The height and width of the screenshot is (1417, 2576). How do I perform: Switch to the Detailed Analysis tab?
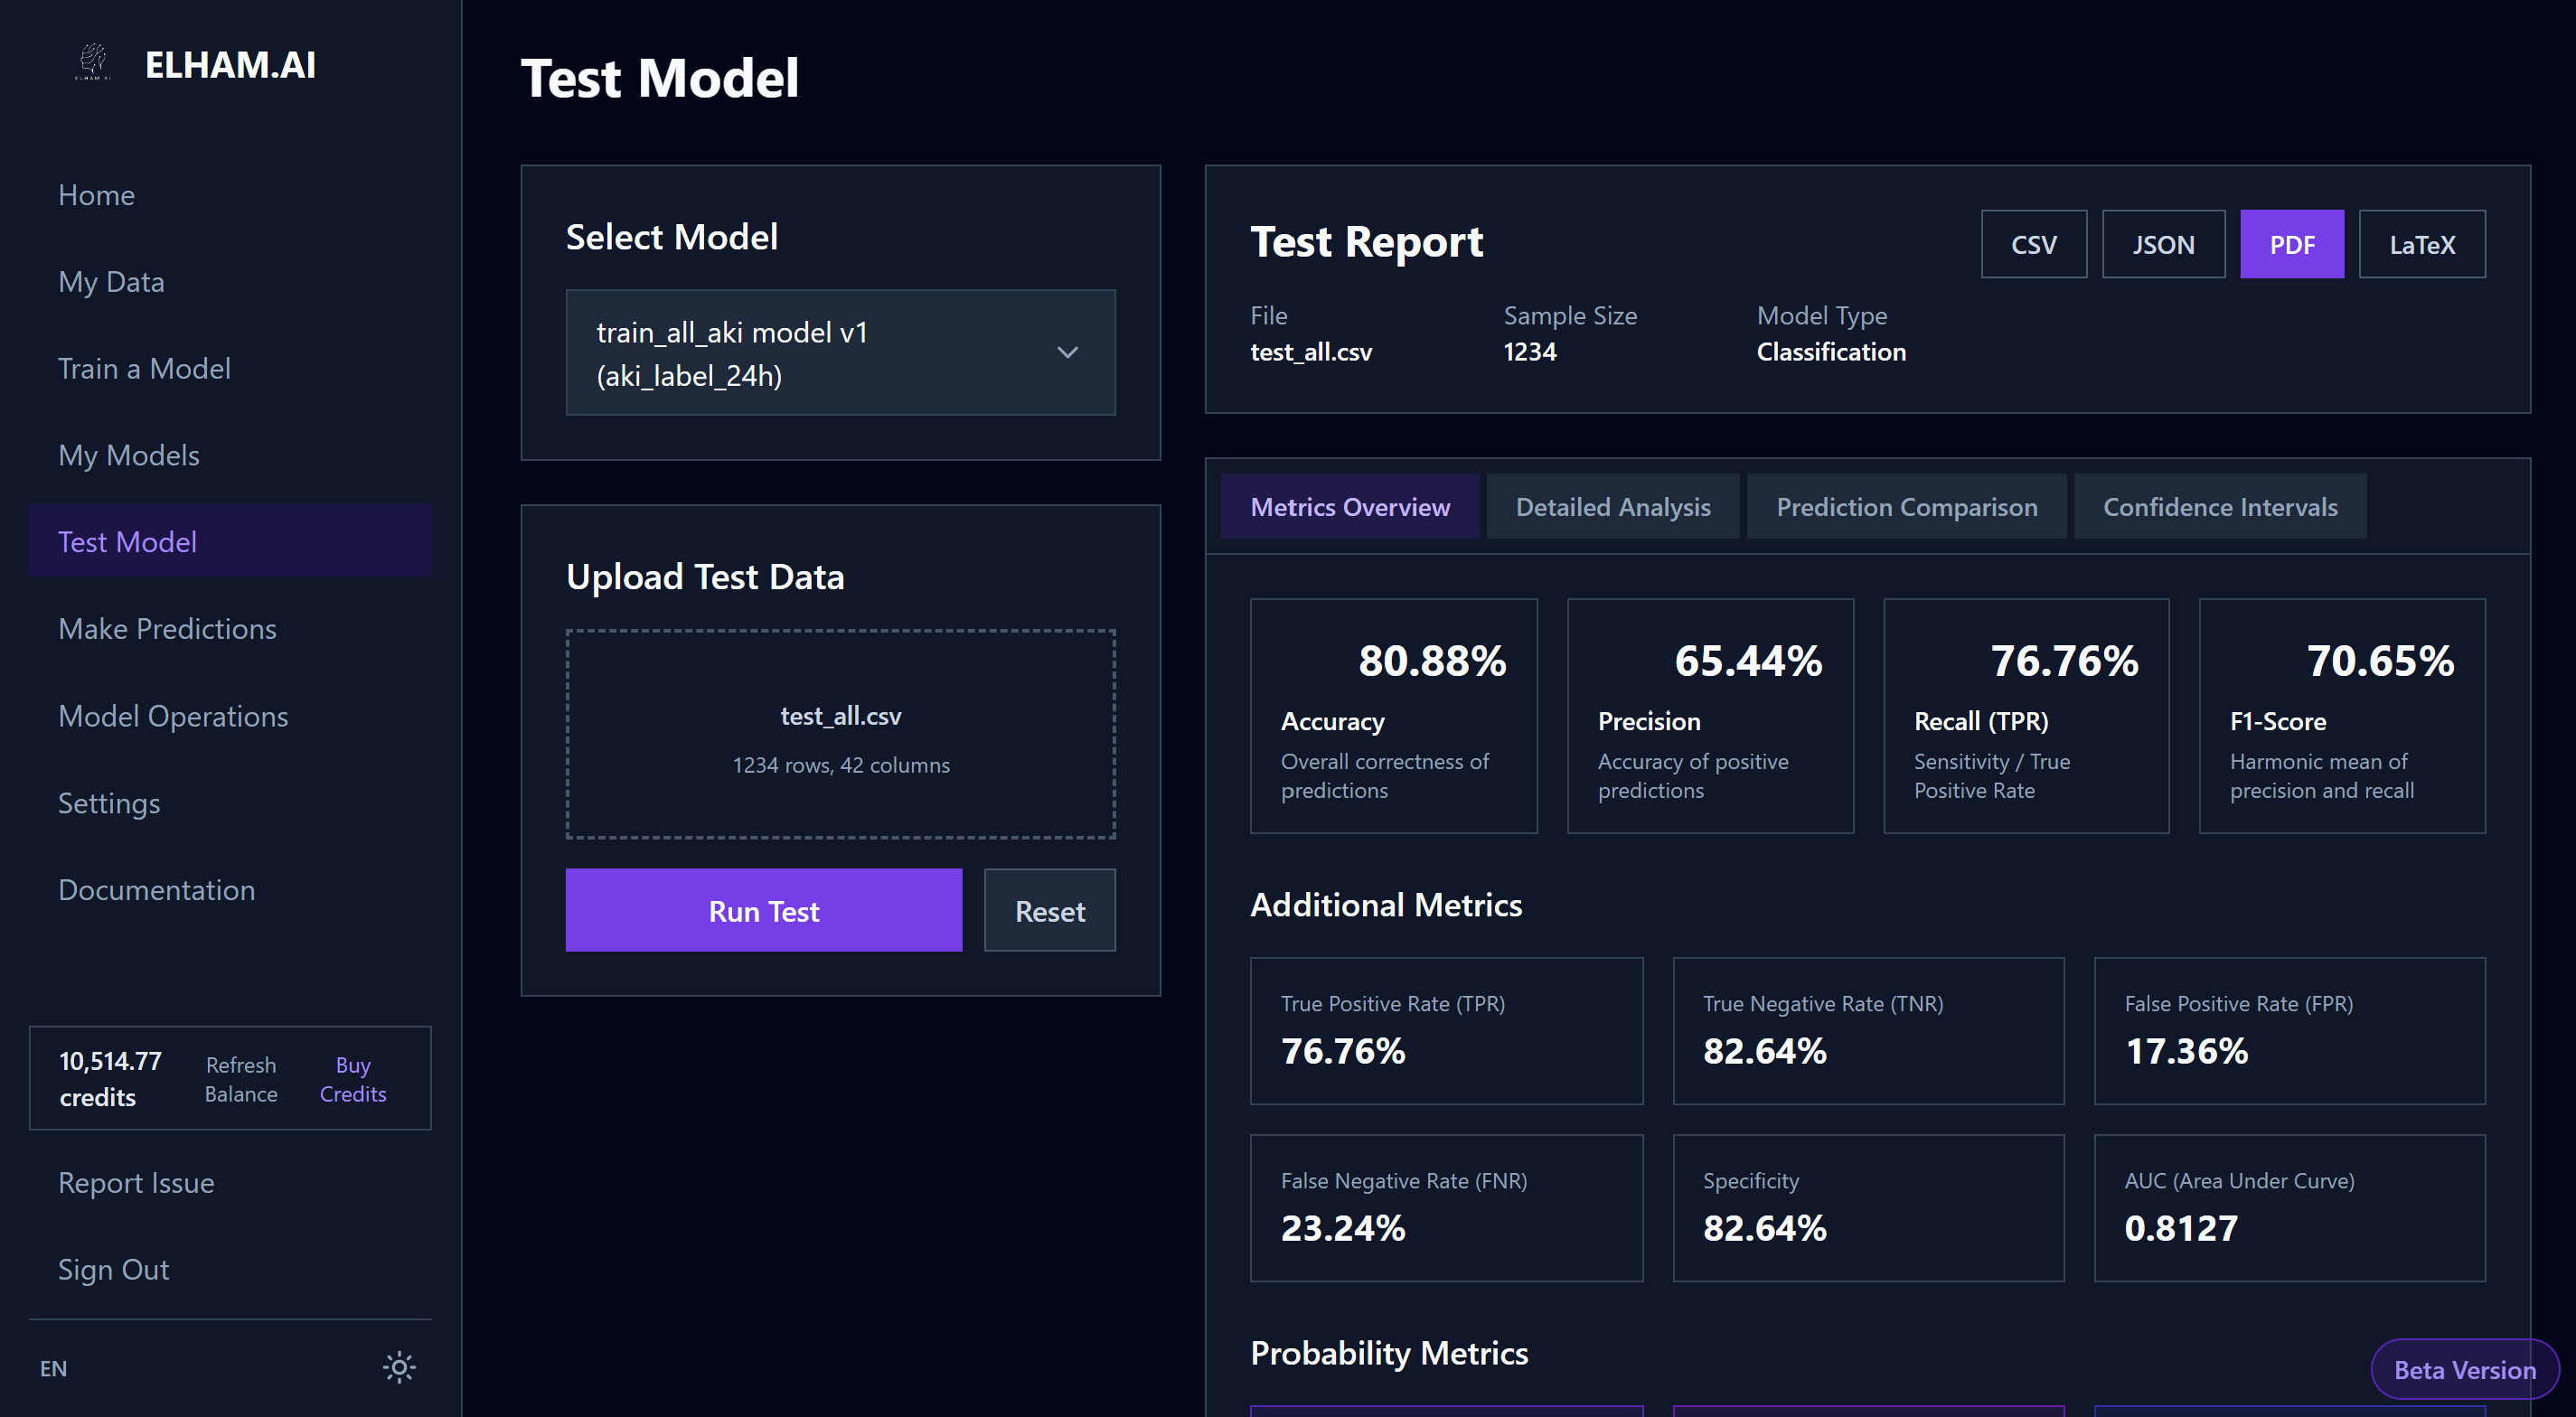[x=1612, y=507]
